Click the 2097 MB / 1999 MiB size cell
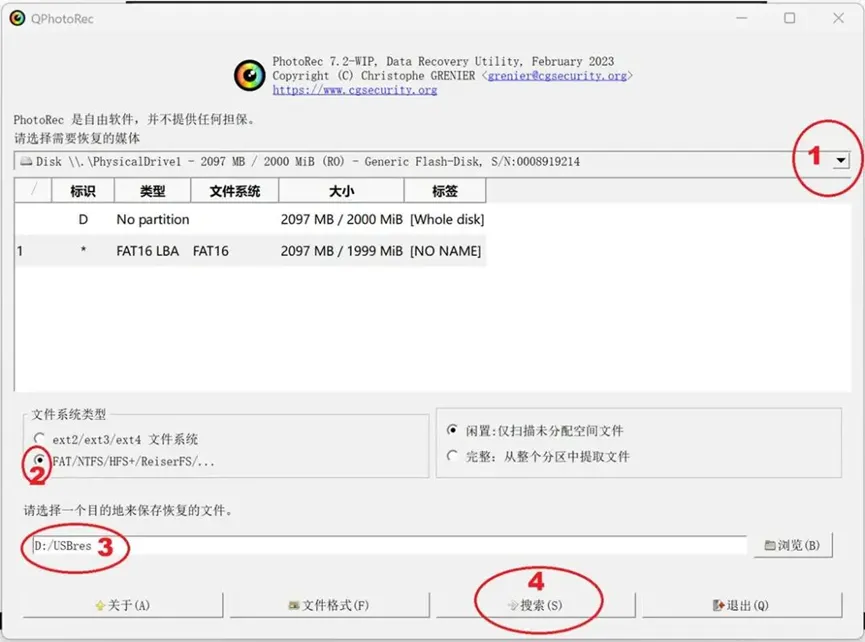The image size is (865, 642). (341, 251)
